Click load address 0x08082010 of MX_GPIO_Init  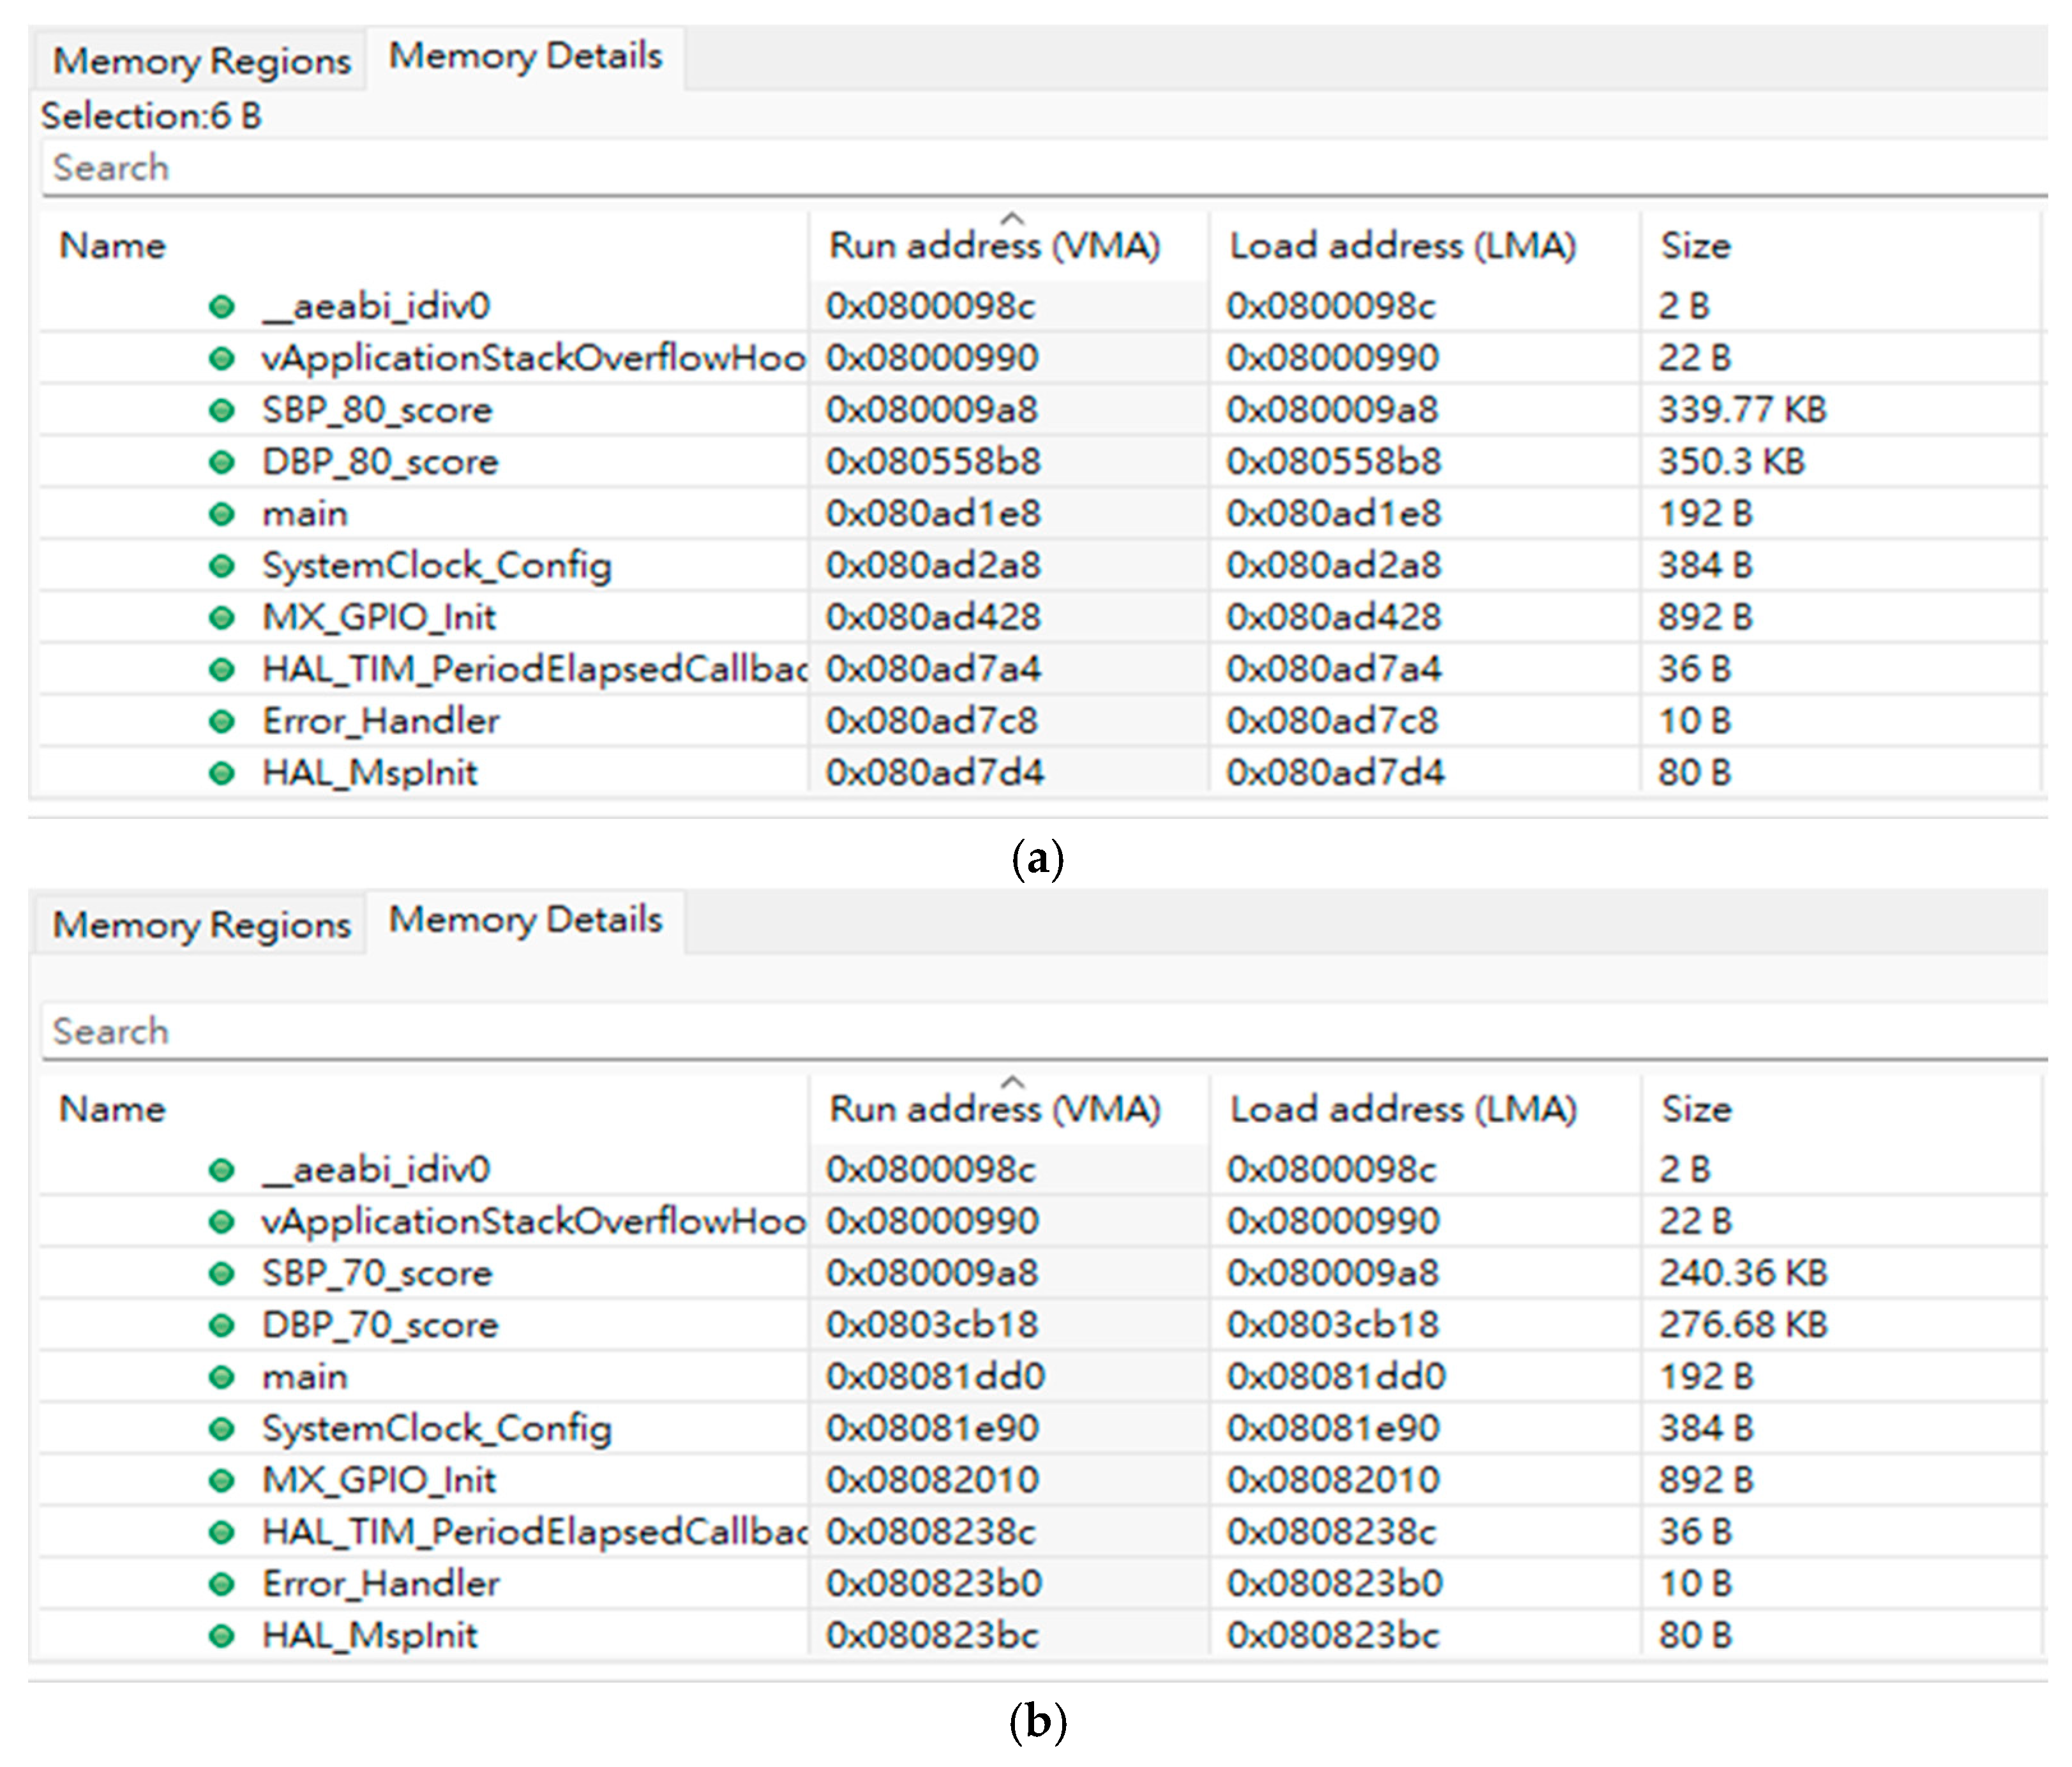tap(1334, 1480)
